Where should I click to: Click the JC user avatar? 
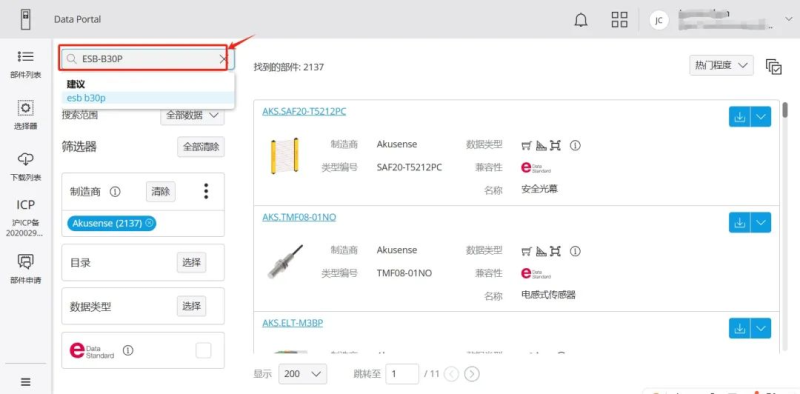click(x=659, y=20)
